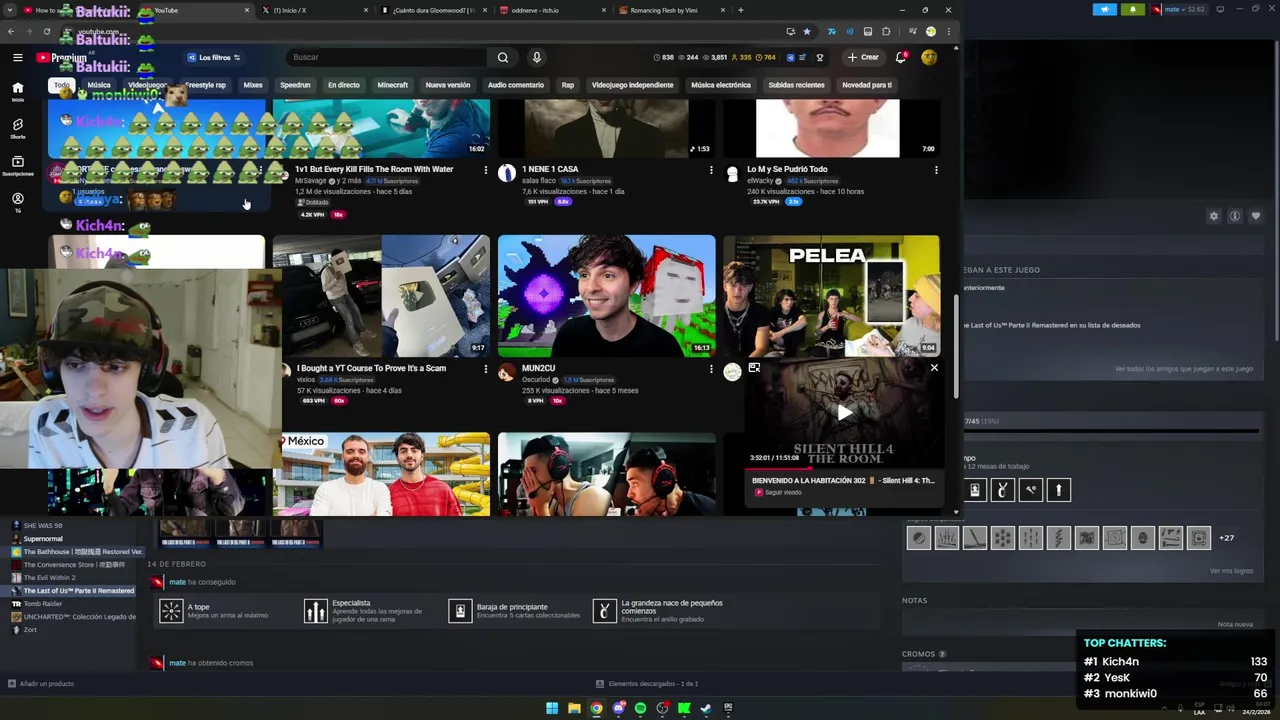1280x720 pixels.
Task: Open options for Lo M y se Pudrió Todo
Action: (936, 170)
